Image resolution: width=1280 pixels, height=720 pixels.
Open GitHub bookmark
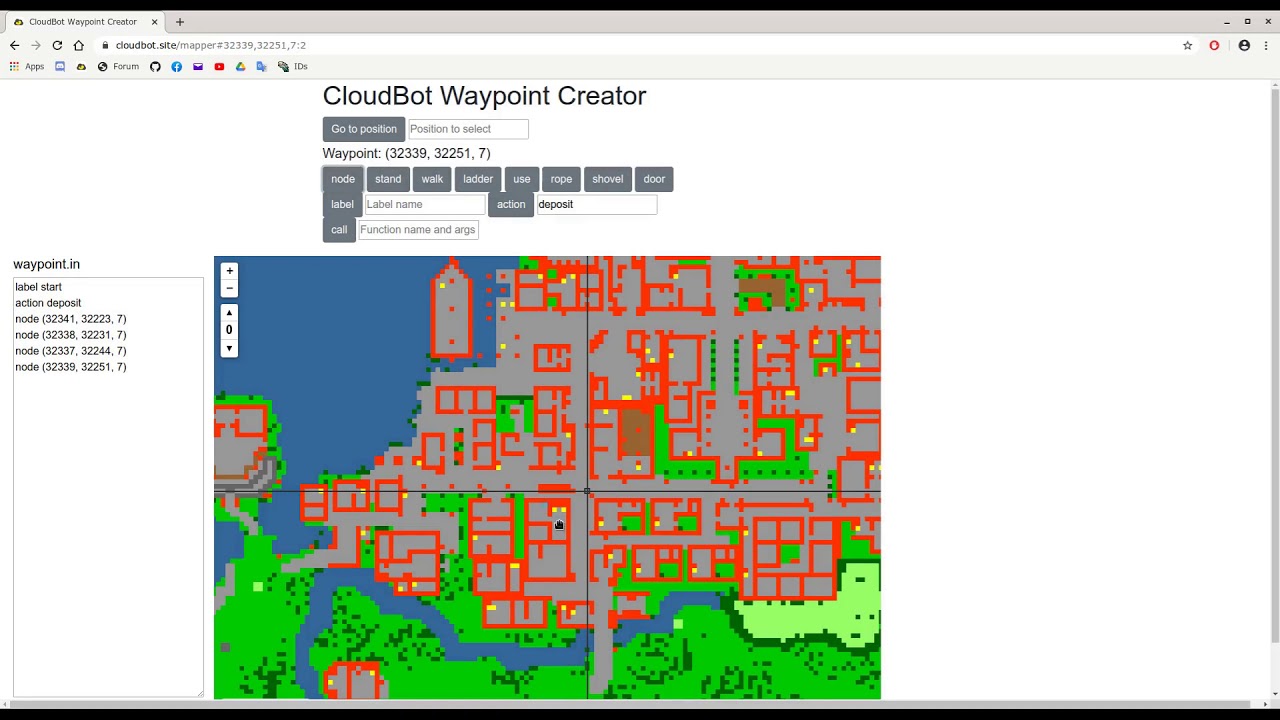(155, 67)
